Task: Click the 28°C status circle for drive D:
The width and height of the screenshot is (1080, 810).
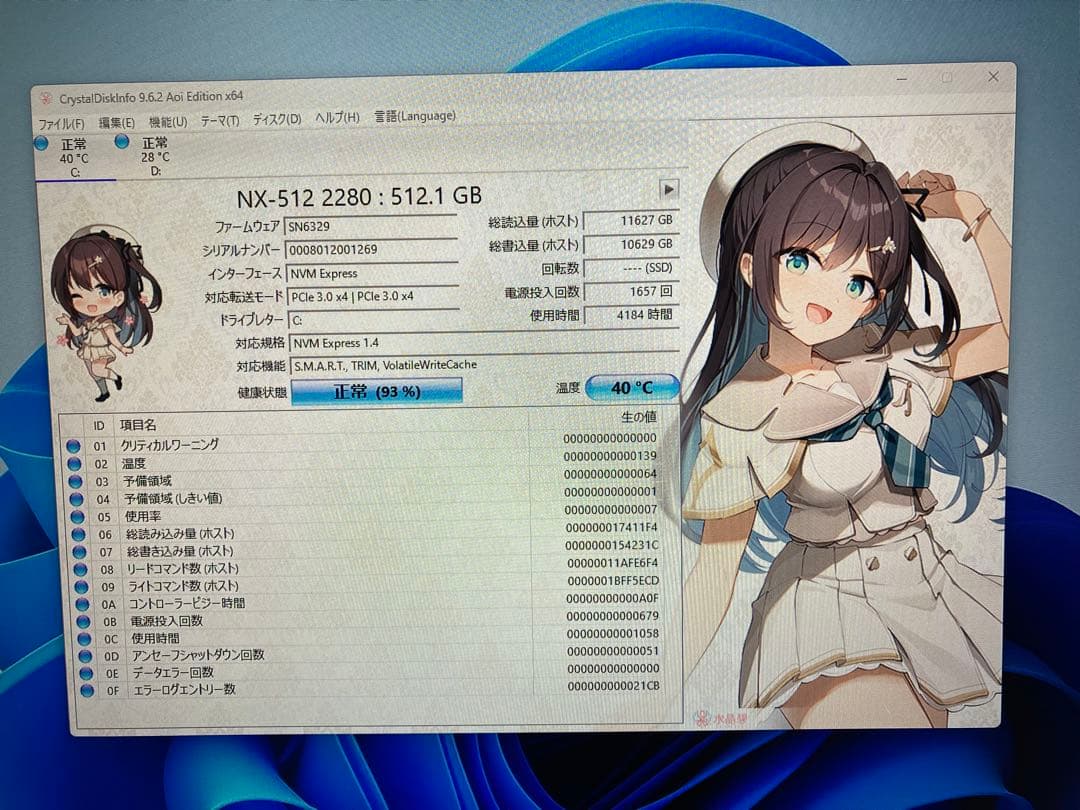Action: click(x=120, y=141)
